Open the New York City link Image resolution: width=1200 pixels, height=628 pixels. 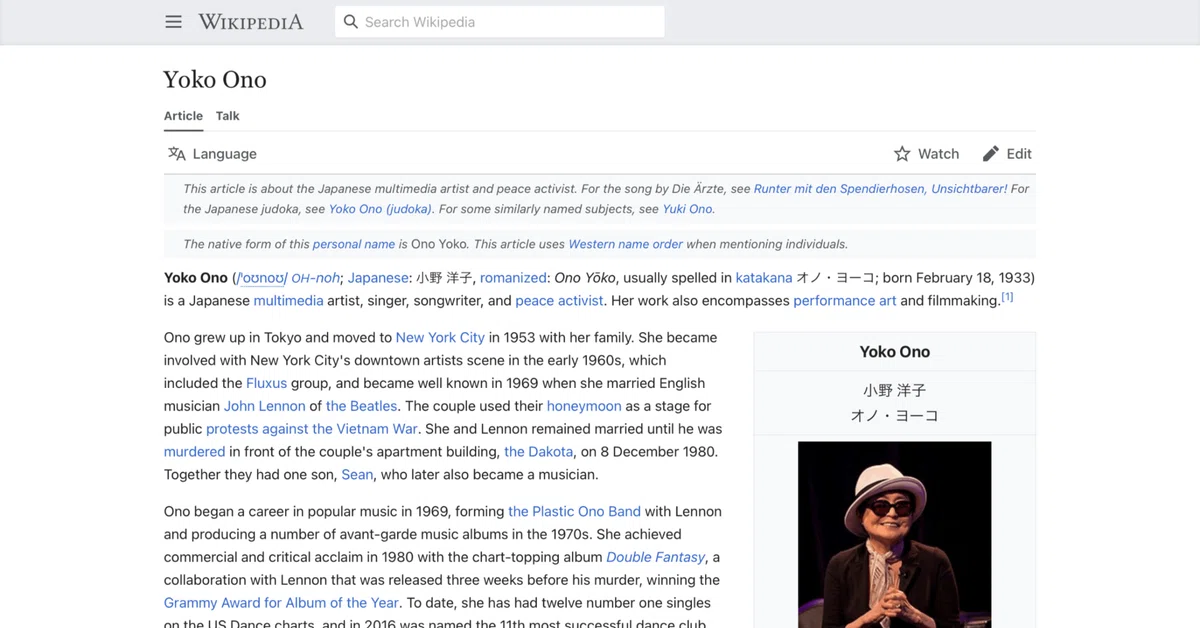[x=440, y=338]
